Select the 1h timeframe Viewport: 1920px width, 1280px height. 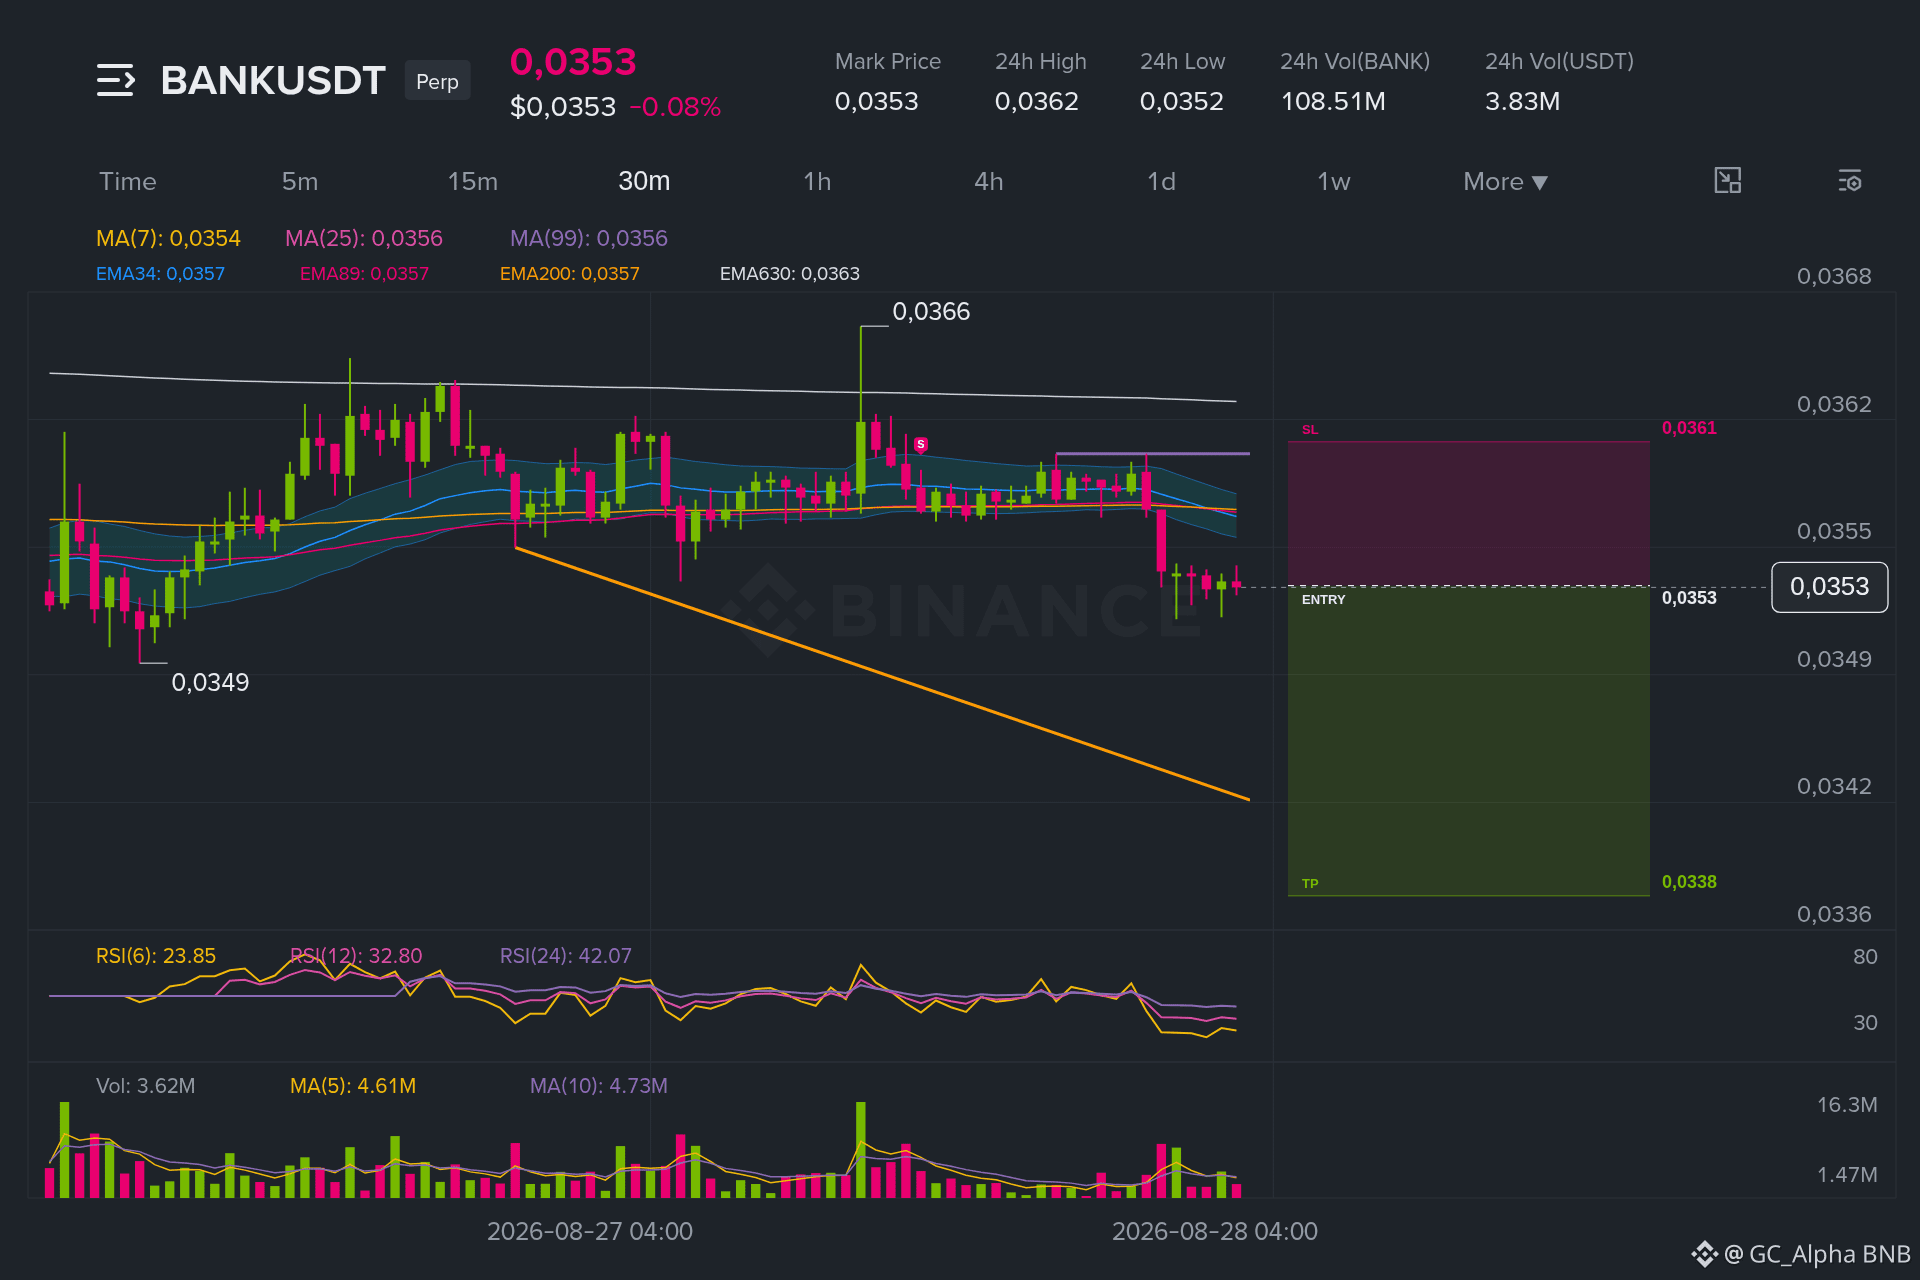817,182
